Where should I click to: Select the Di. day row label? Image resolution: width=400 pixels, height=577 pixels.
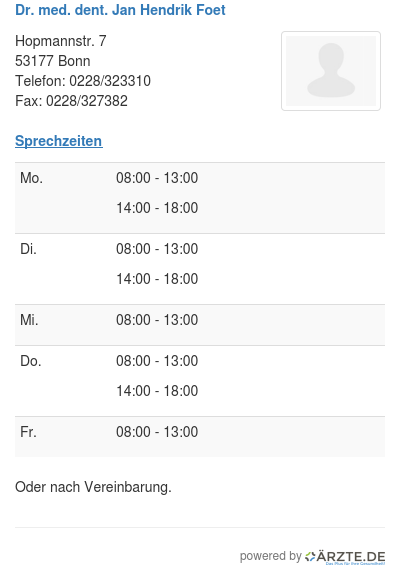(28, 249)
